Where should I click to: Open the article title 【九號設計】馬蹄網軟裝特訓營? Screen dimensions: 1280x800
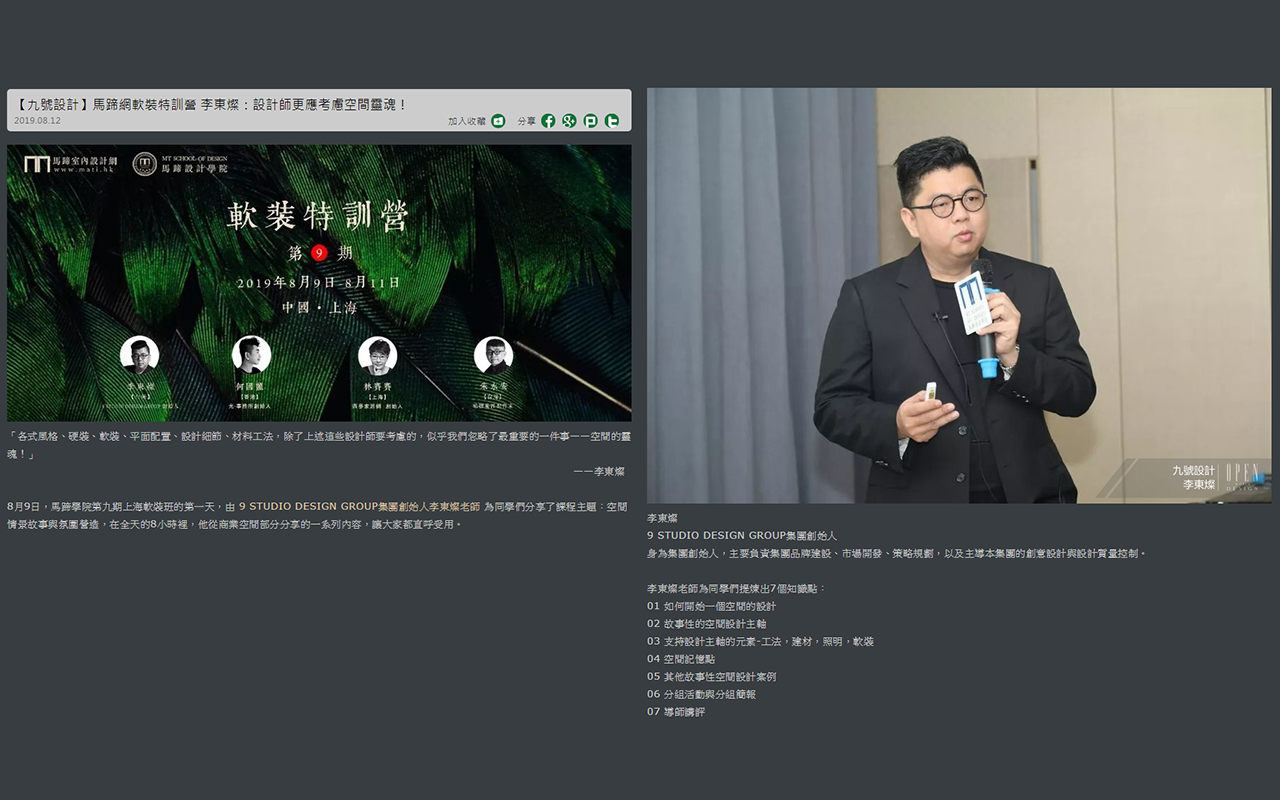coord(212,104)
